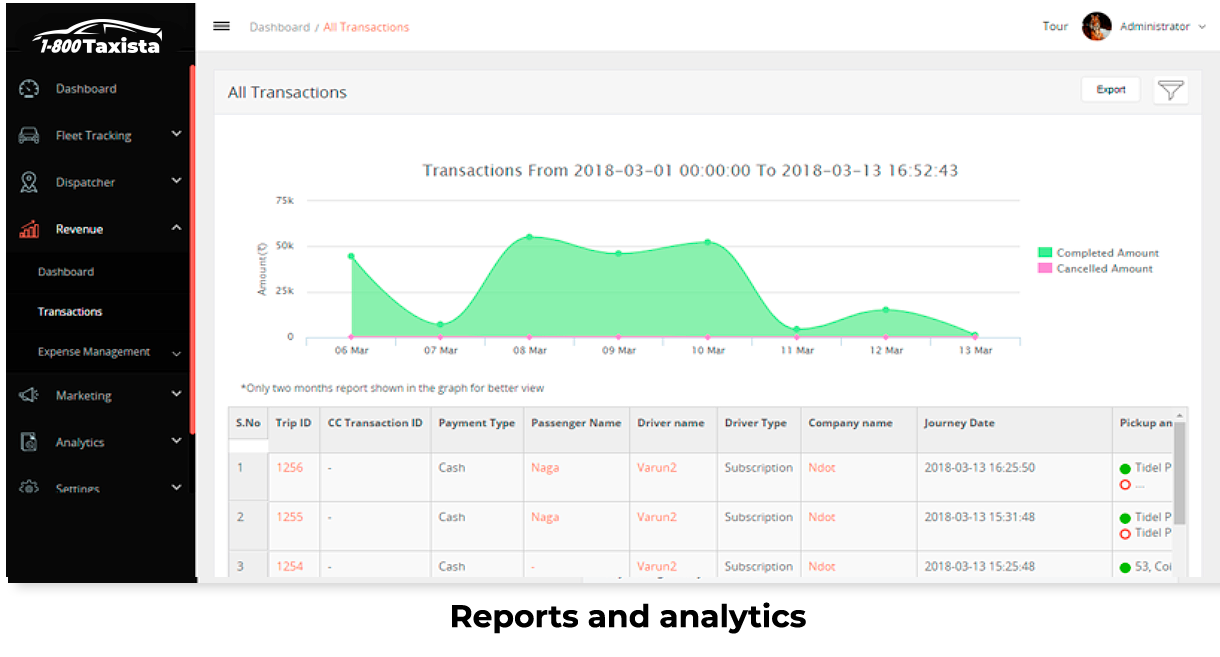Open company Ndot in row 1
1220x657 pixels.
click(x=822, y=468)
